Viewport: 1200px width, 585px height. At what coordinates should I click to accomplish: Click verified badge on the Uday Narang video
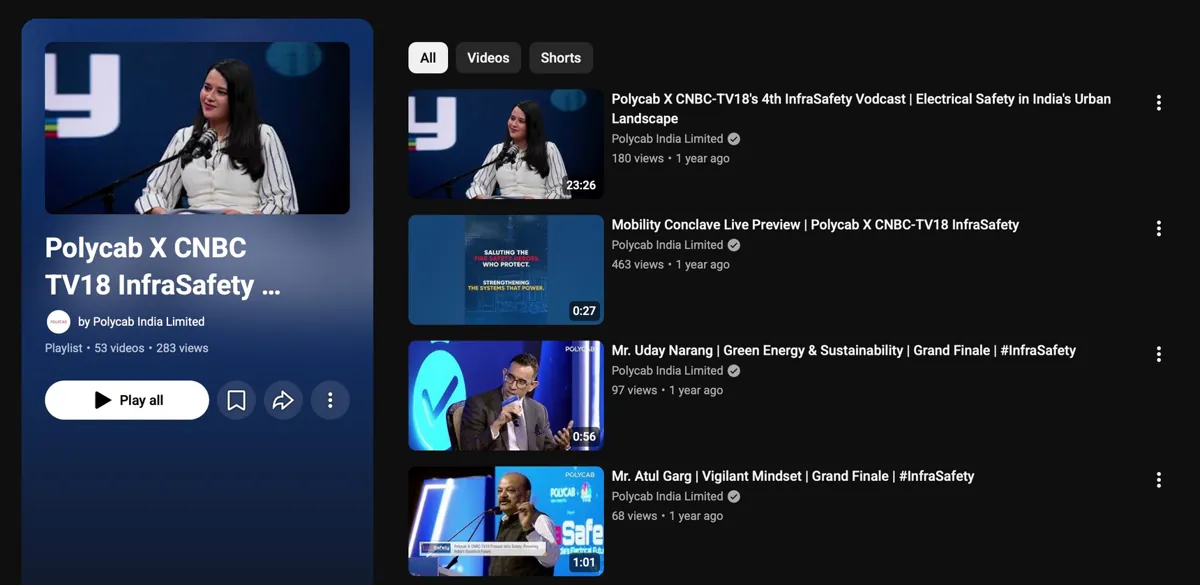(734, 371)
